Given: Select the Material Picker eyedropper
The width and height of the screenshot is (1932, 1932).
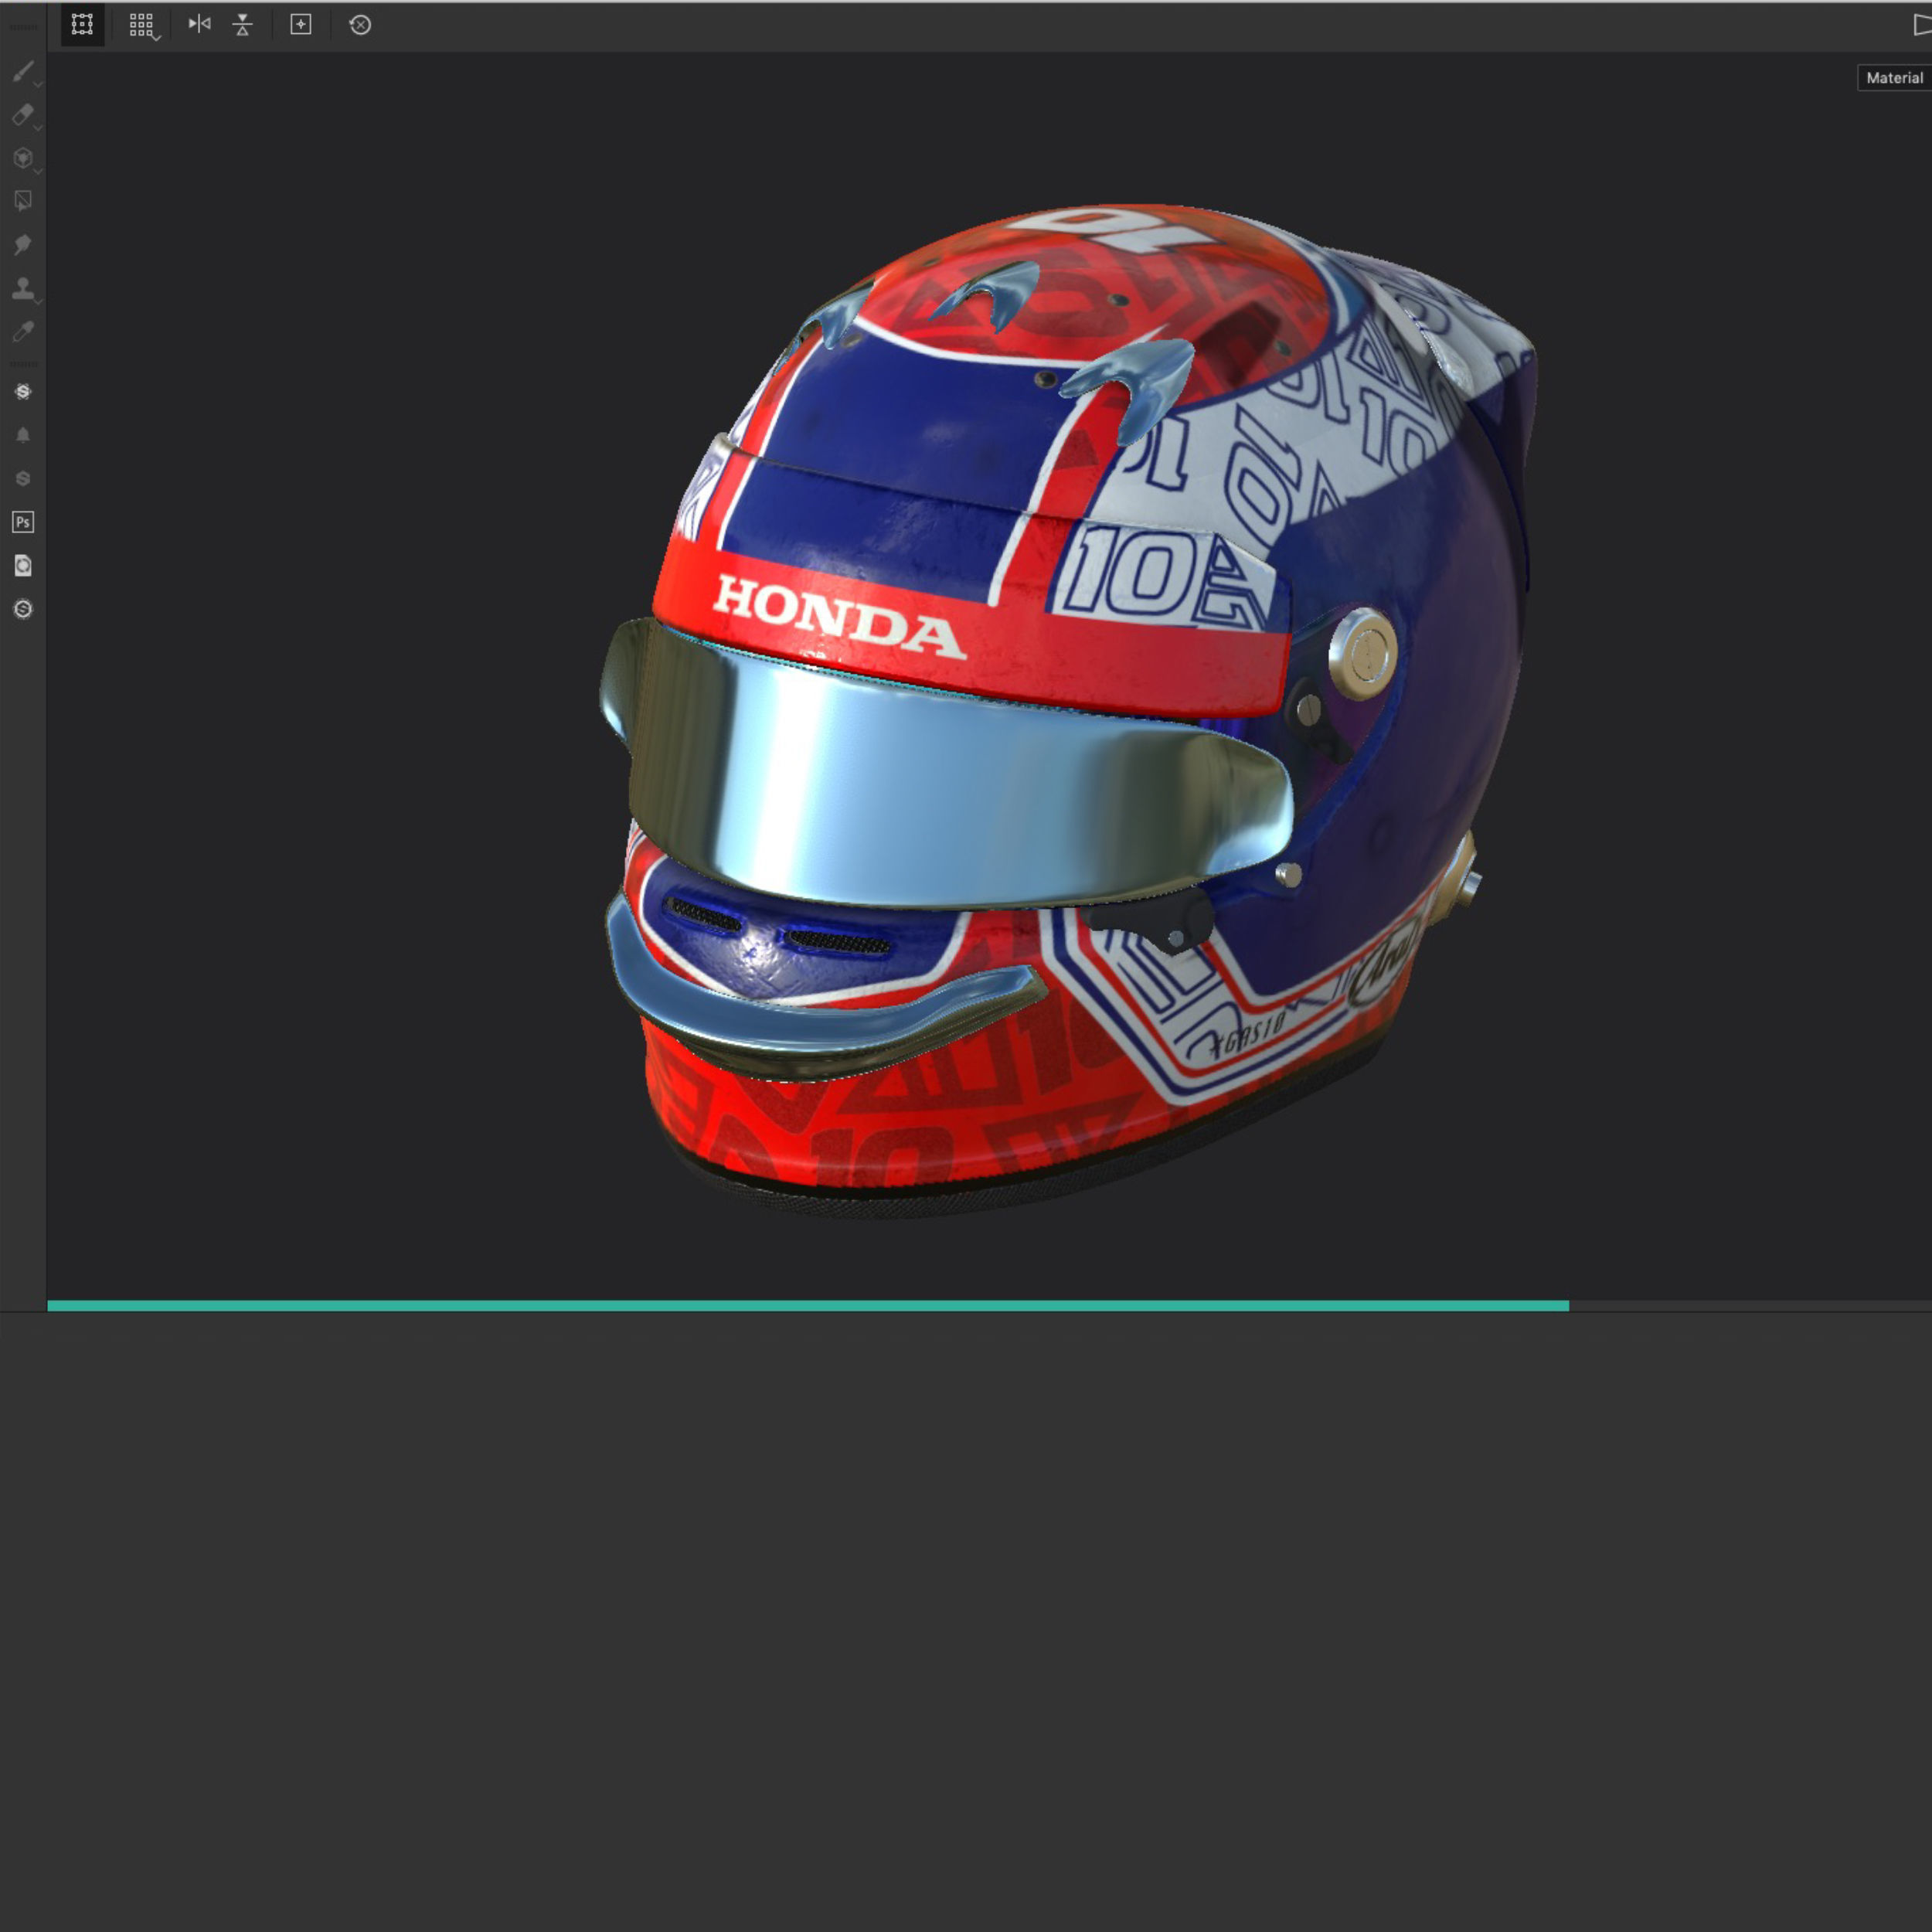Looking at the screenshot, I should point(23,331).
